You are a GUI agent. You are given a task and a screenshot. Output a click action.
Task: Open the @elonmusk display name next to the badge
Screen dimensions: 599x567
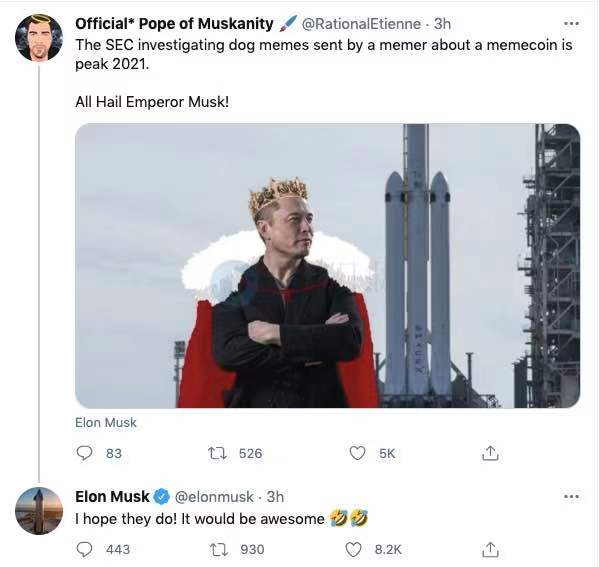(112, 497)
